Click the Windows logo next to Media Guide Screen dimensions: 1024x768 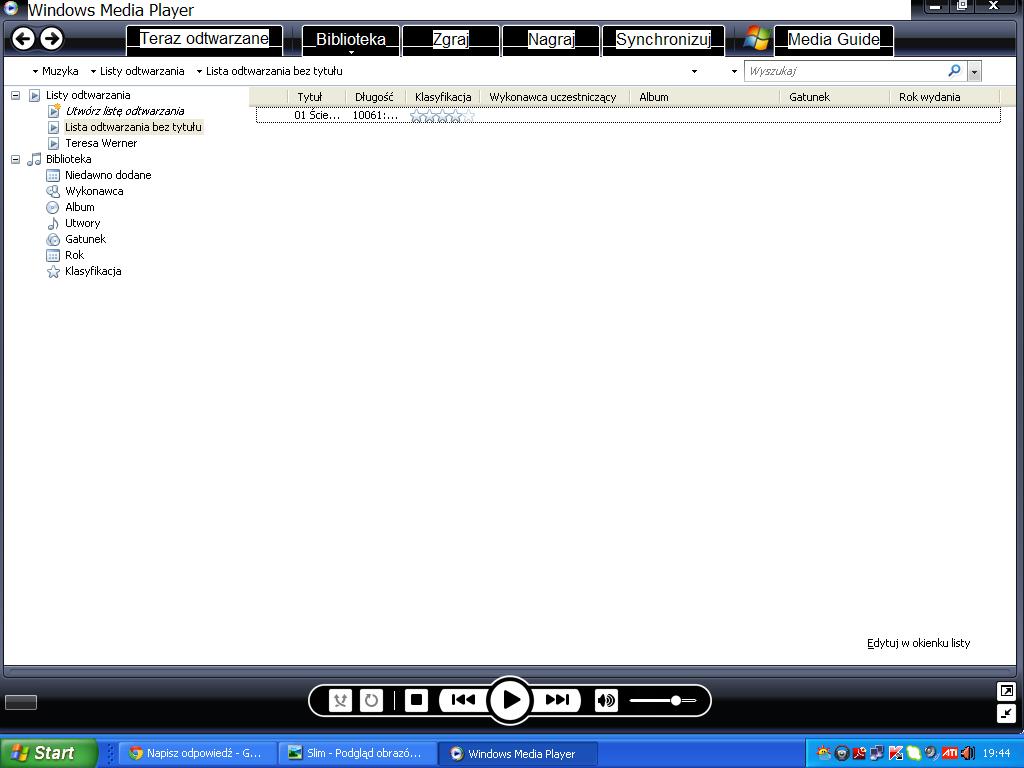(757, 39)
